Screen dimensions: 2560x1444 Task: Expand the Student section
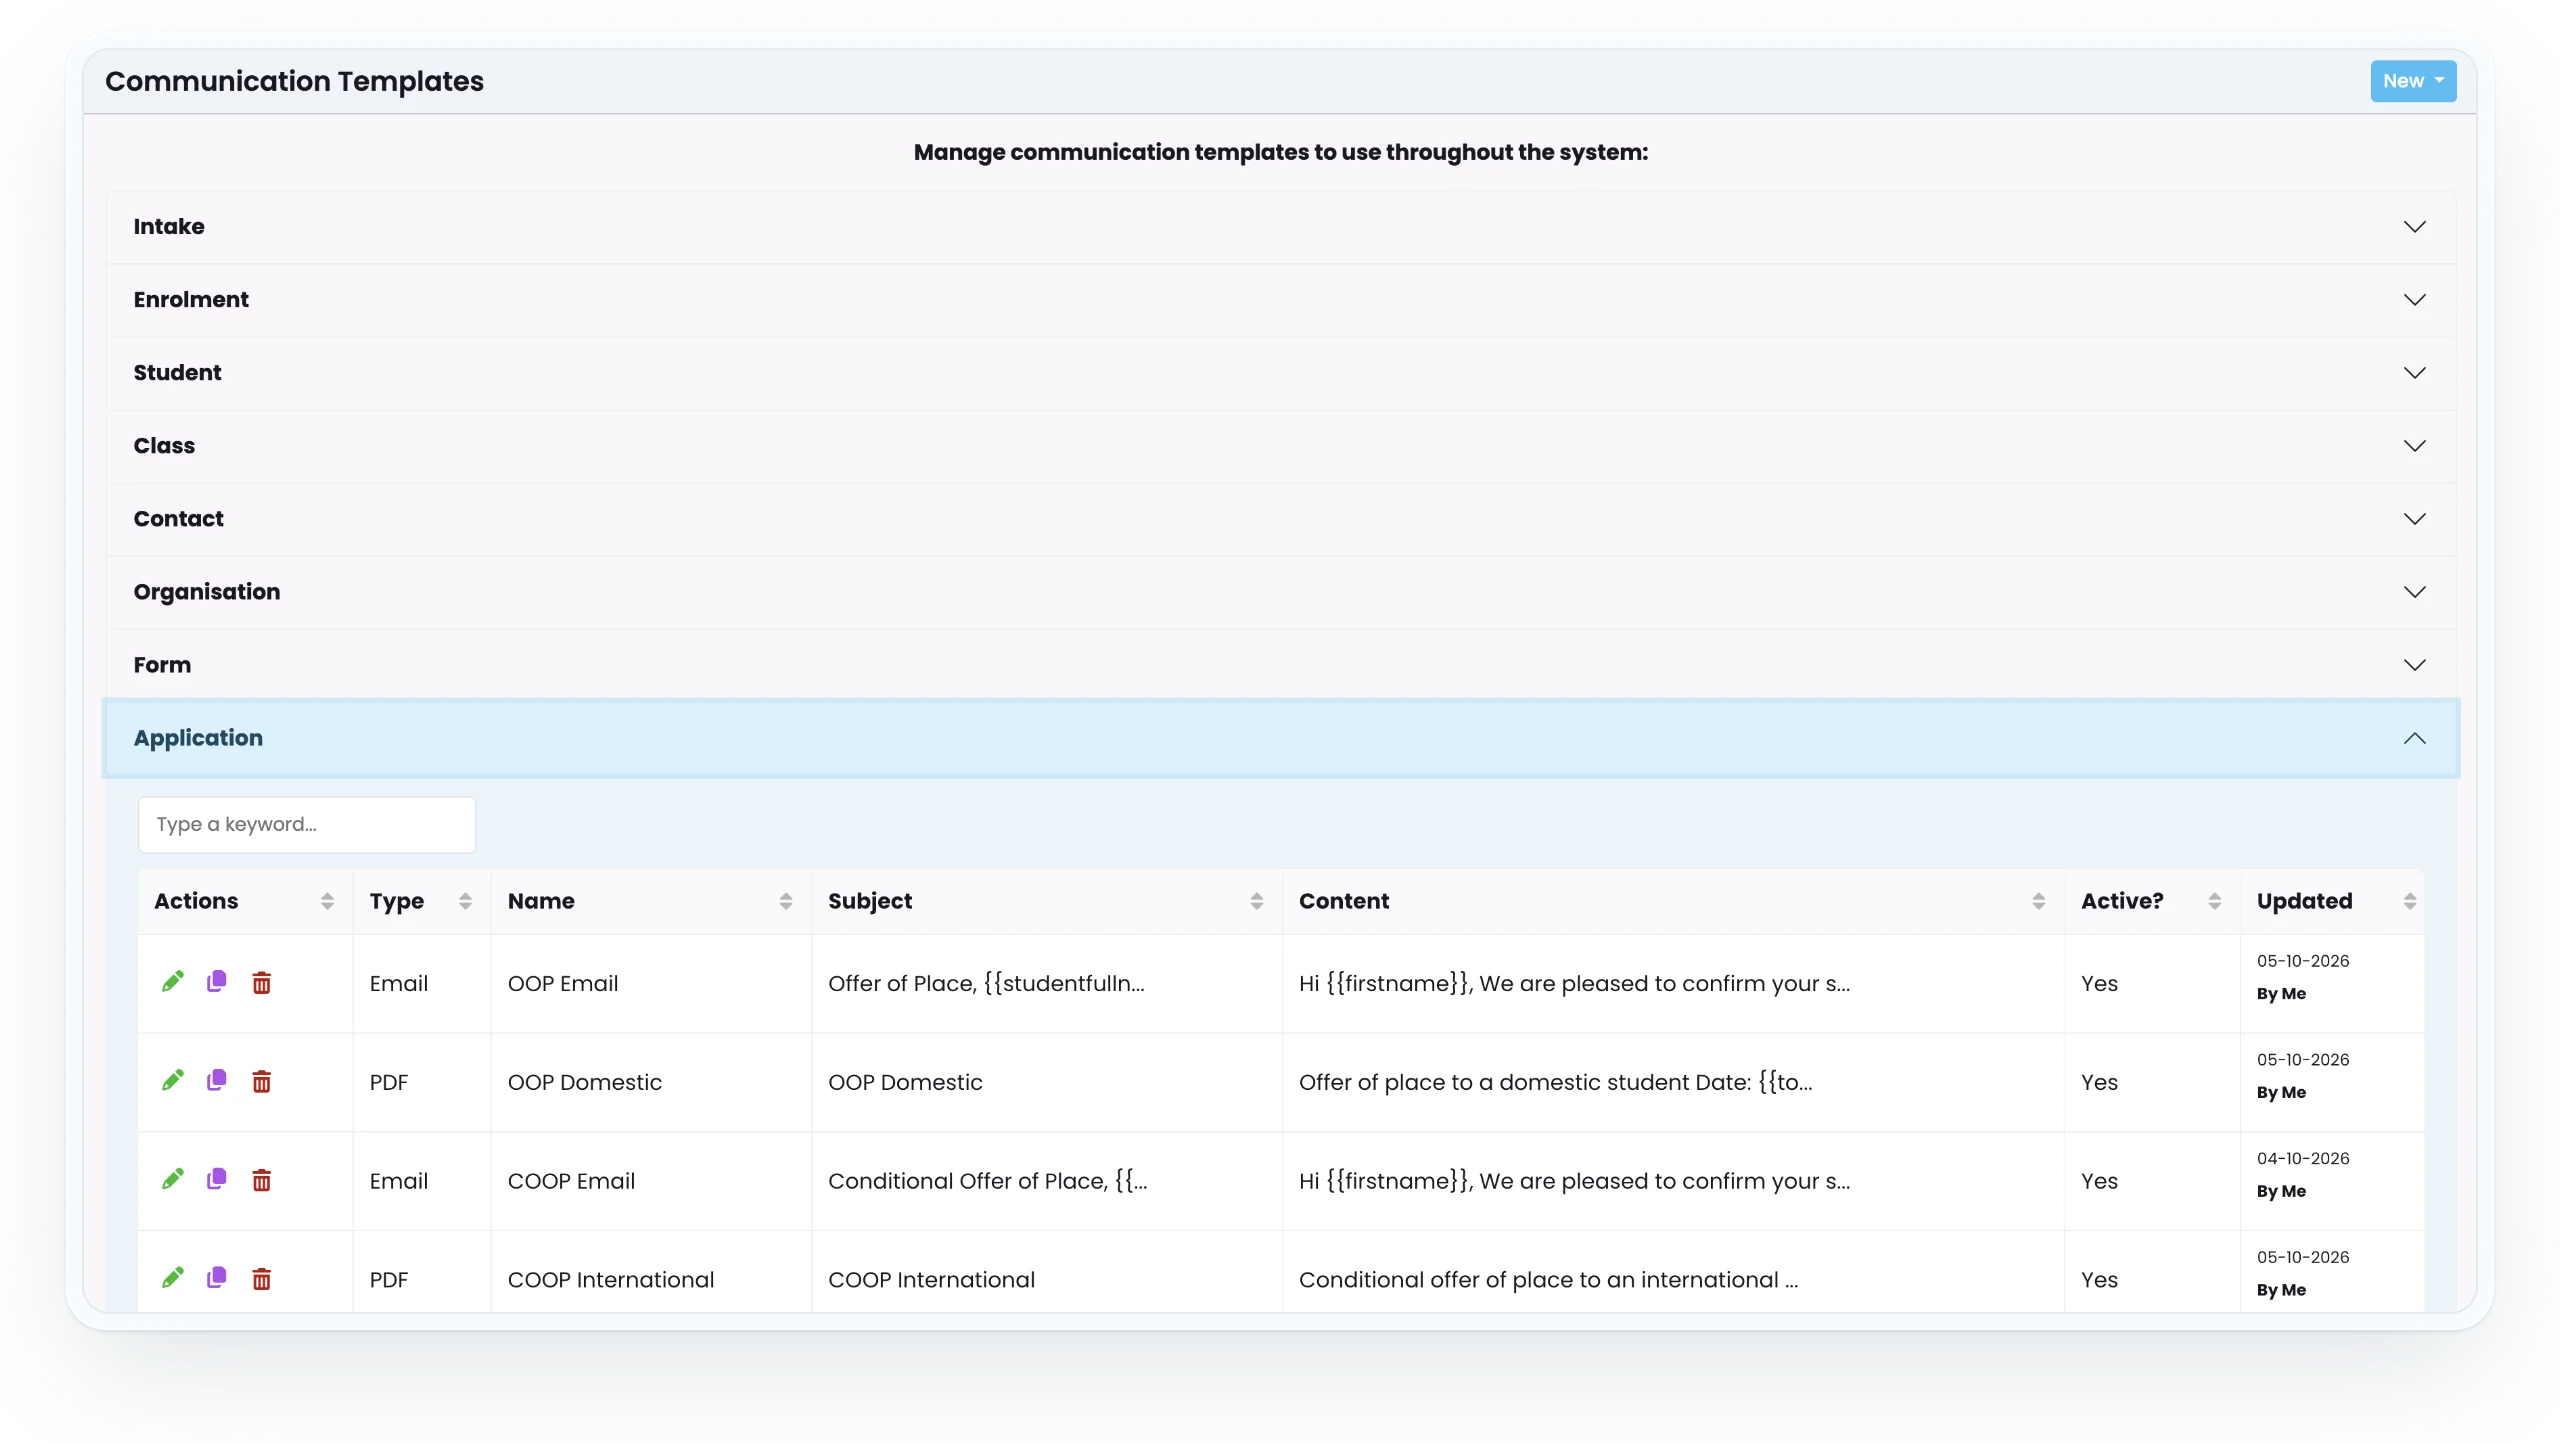pos(1281,373)
